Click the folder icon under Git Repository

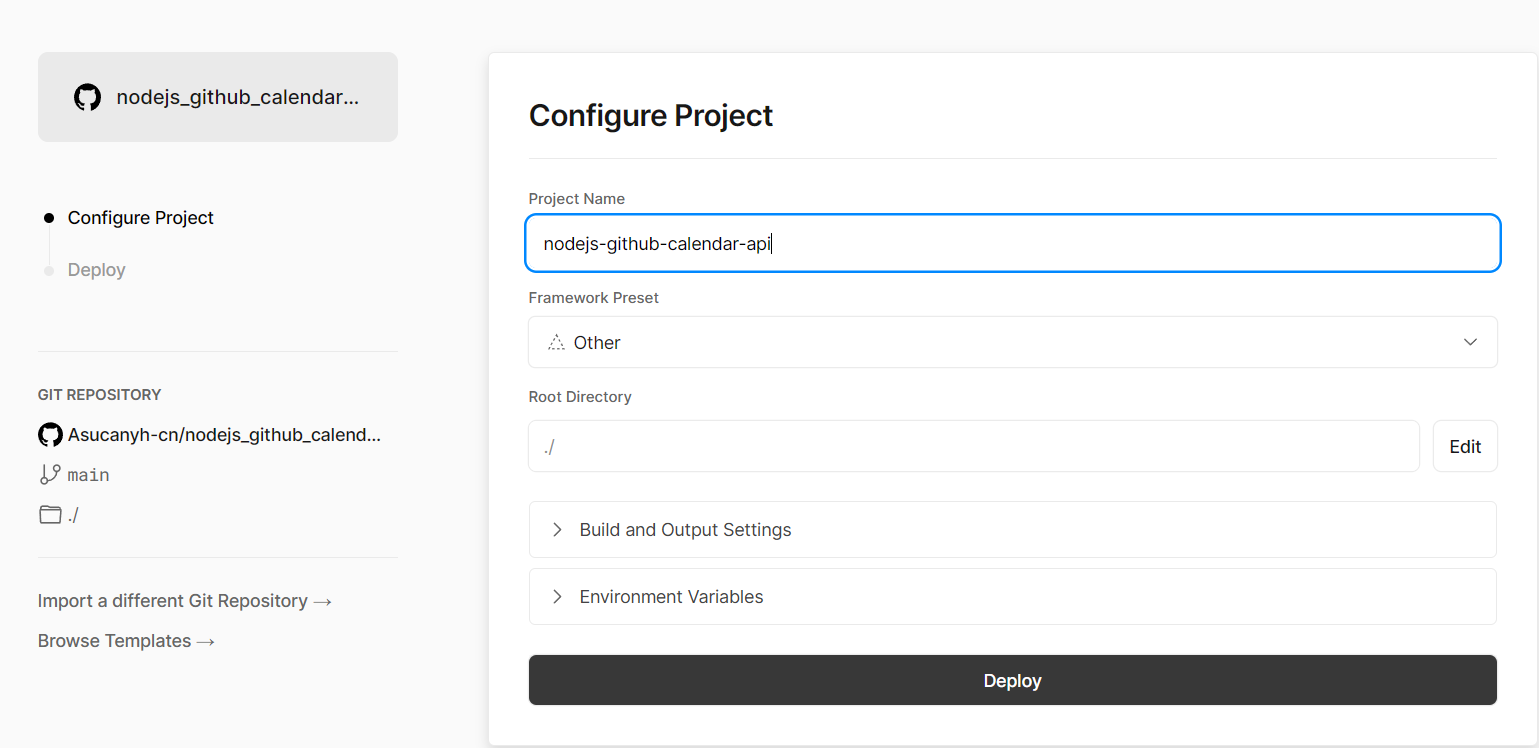(50, 515)
